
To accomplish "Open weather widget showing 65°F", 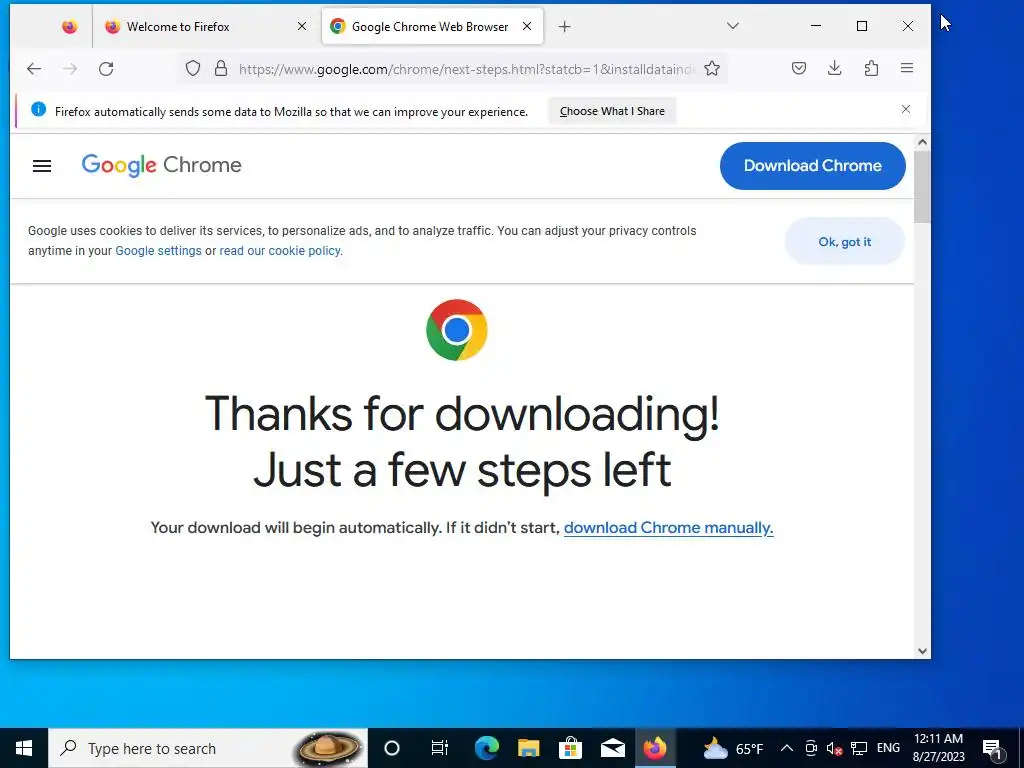I will point(733,748).
